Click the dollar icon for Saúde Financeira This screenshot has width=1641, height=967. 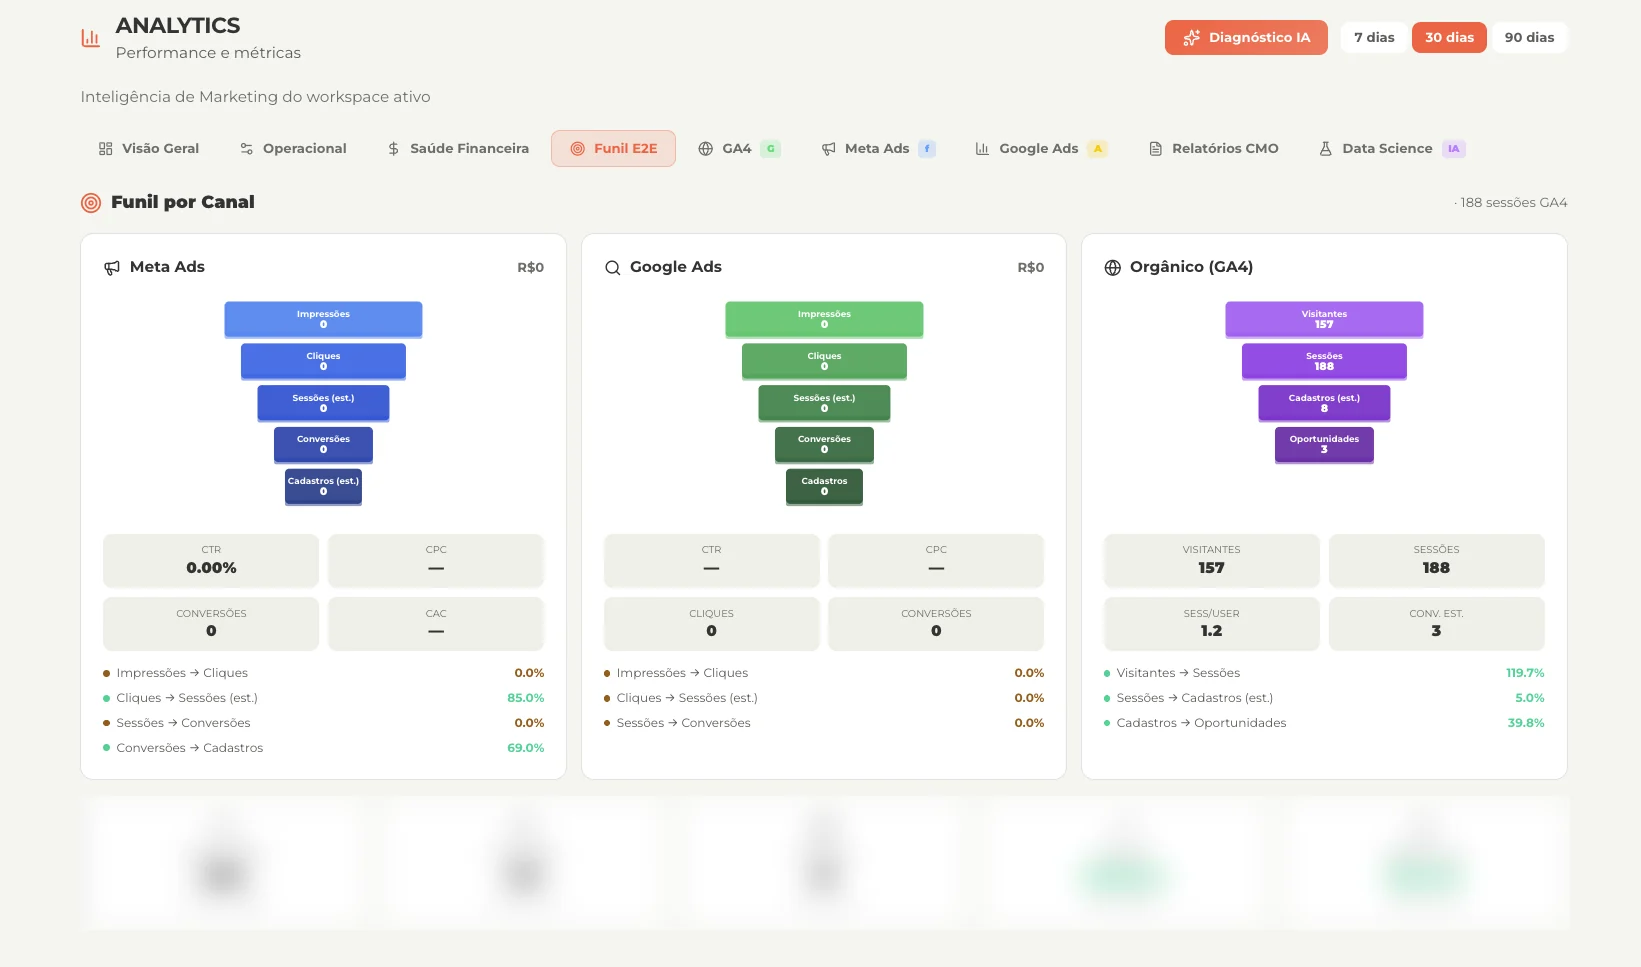click(393, 149)
